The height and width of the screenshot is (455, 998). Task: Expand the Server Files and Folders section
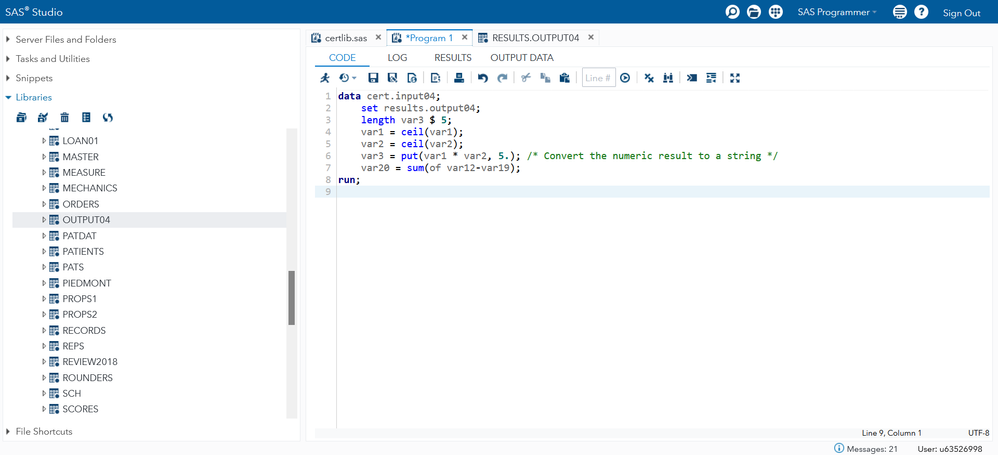[x=9, y=40]
